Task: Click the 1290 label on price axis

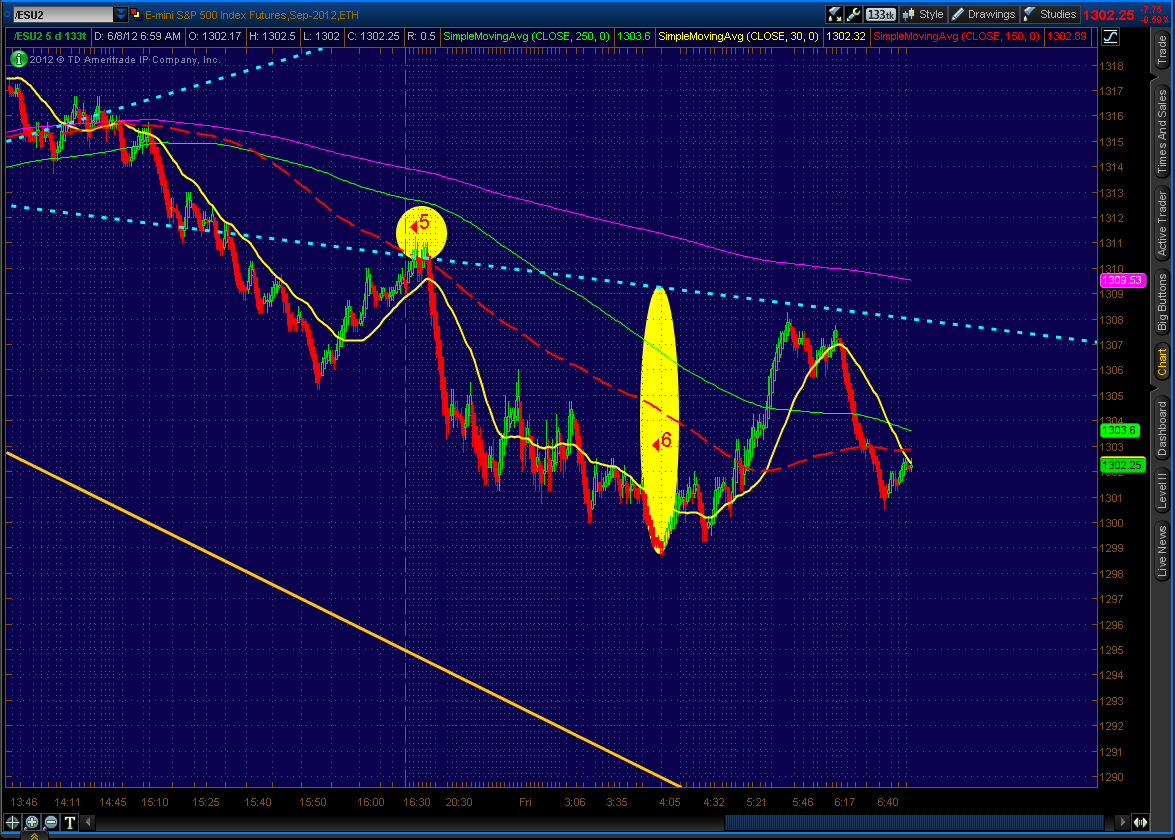Action: [1111, 777]
